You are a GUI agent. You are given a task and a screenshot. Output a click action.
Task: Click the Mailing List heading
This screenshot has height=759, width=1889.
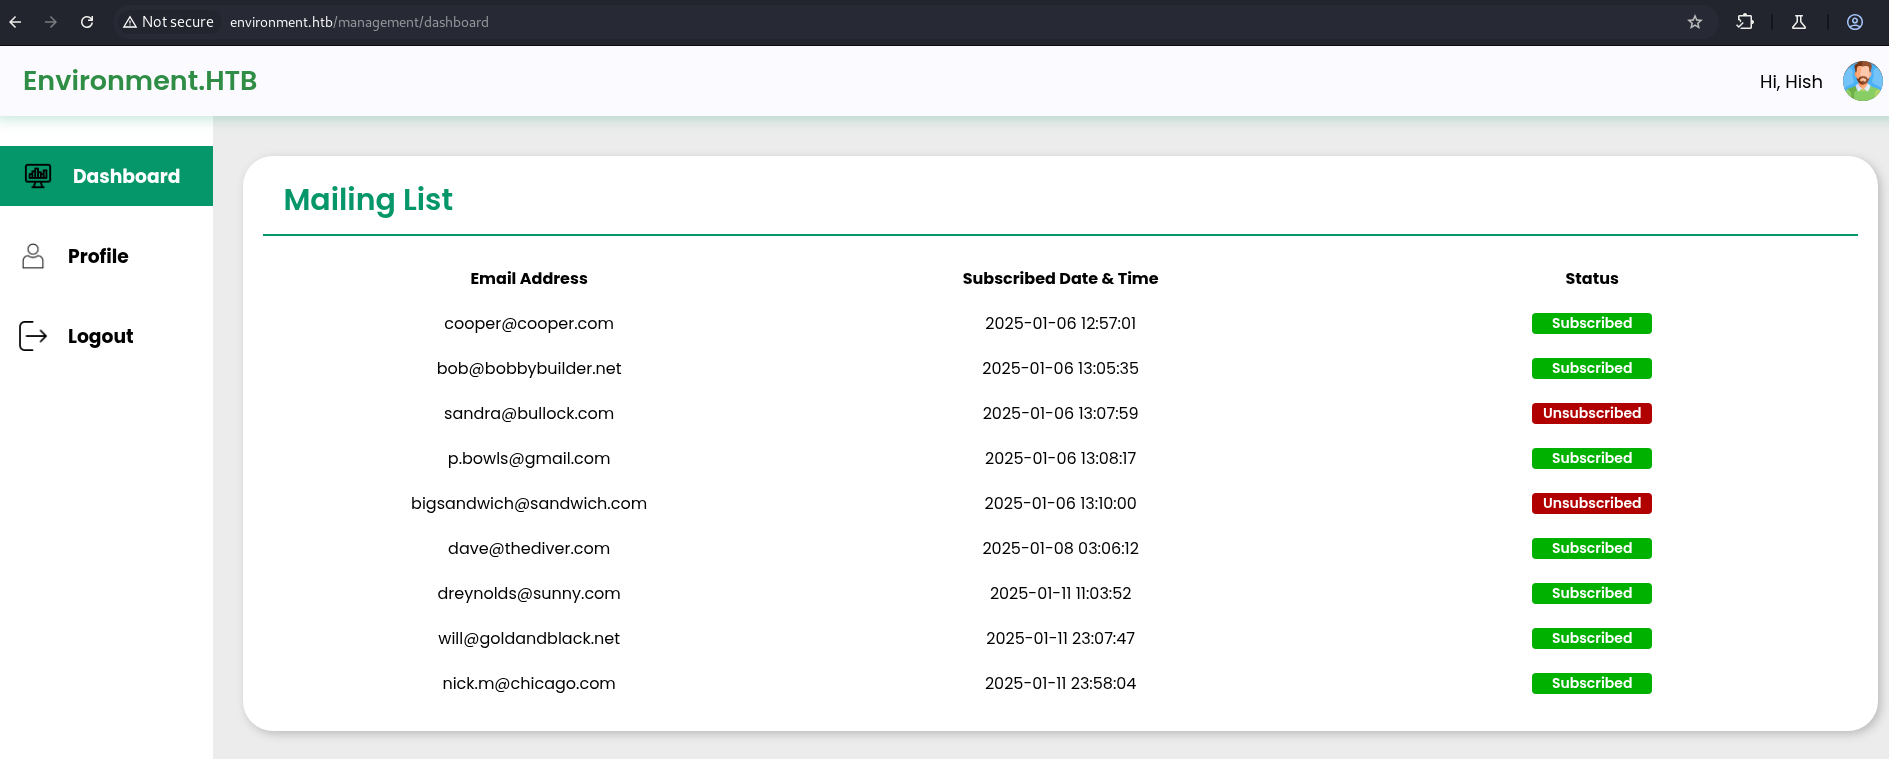(368, 199)
